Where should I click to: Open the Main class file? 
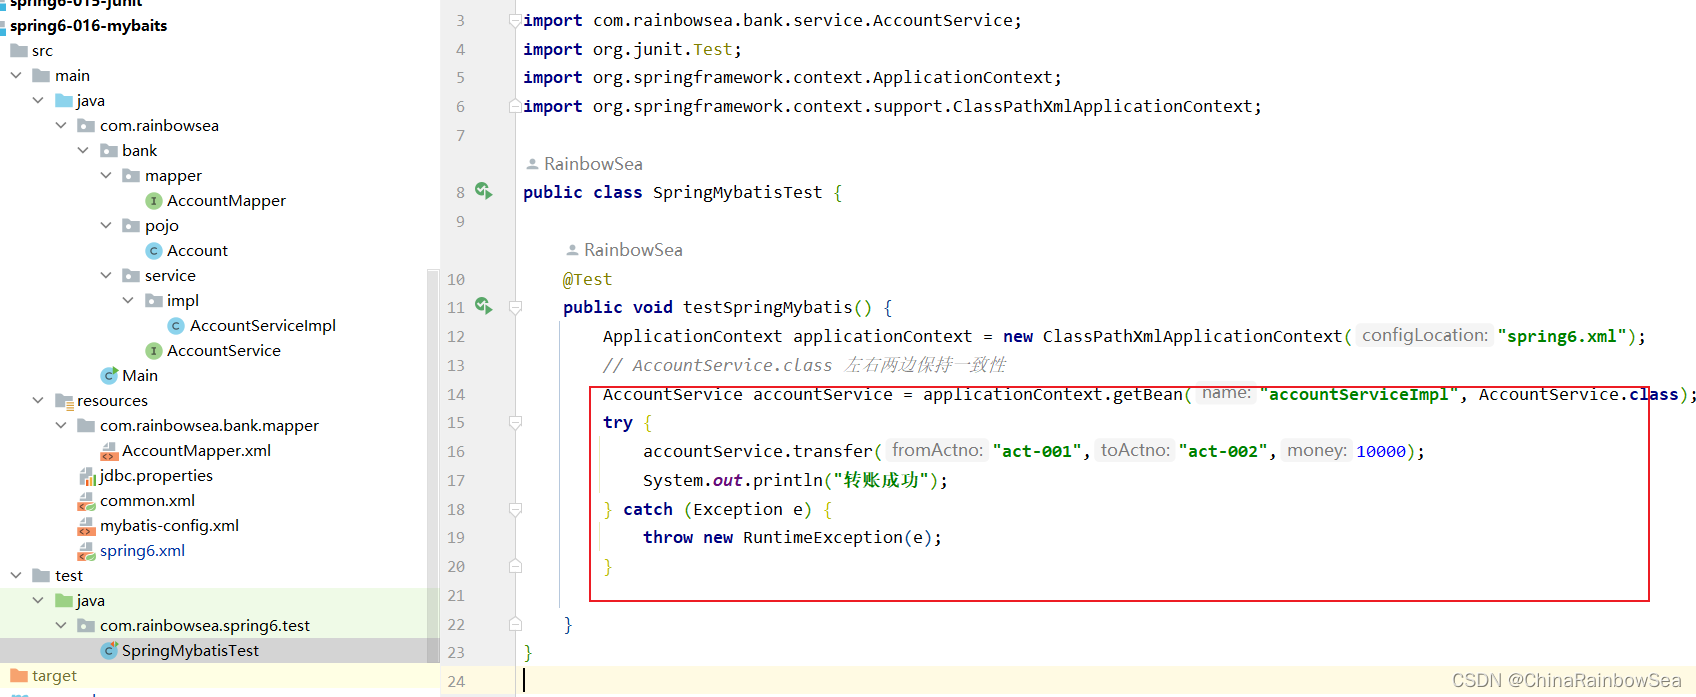click(140, 375)
